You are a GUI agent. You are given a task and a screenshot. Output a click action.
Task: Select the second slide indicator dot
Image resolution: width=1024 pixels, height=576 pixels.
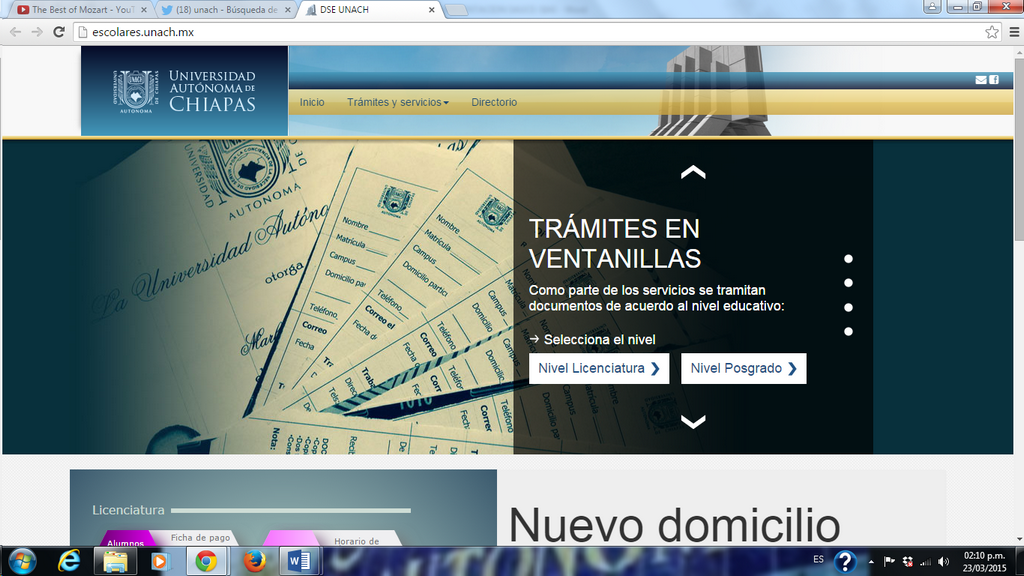848,283
